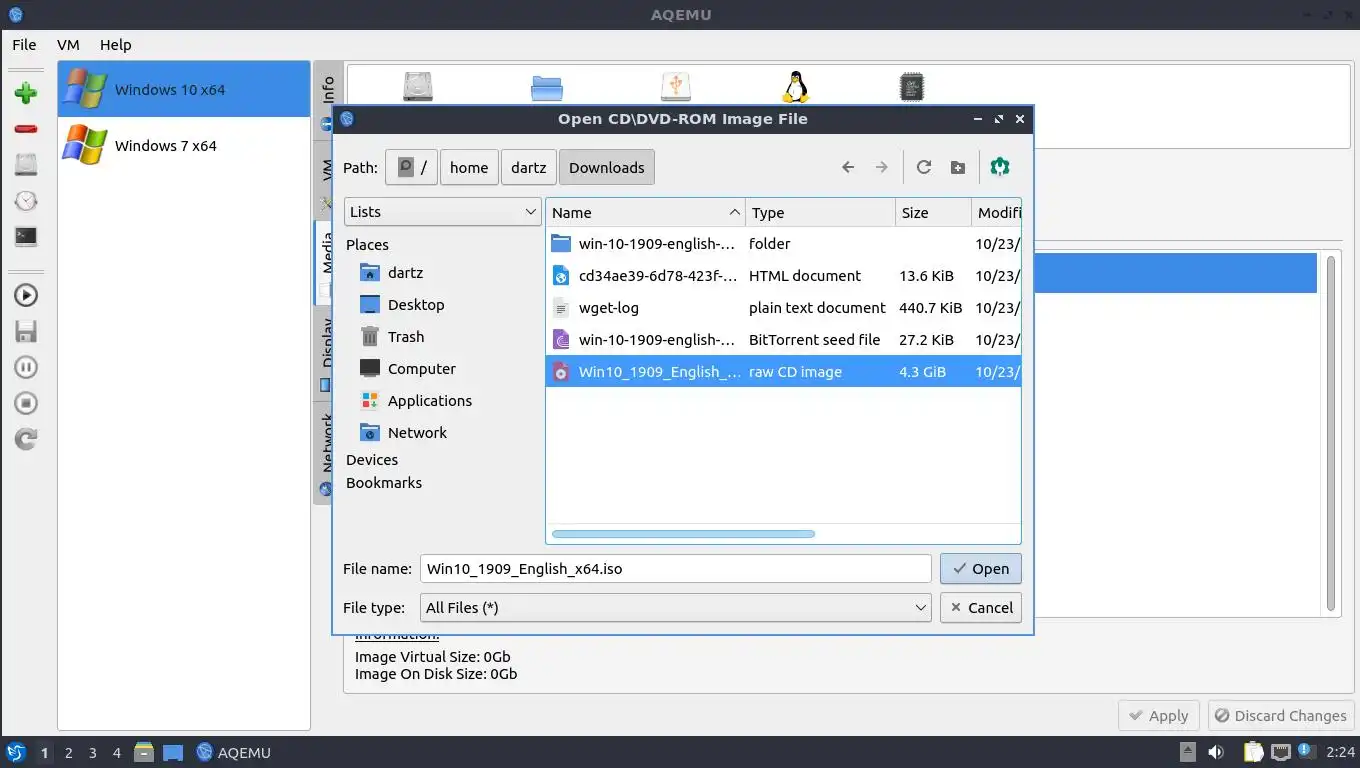The height and width of the screenshot is (768, 1360).
Task: Go back with the left arrow in file dialog
Action: 848,167
